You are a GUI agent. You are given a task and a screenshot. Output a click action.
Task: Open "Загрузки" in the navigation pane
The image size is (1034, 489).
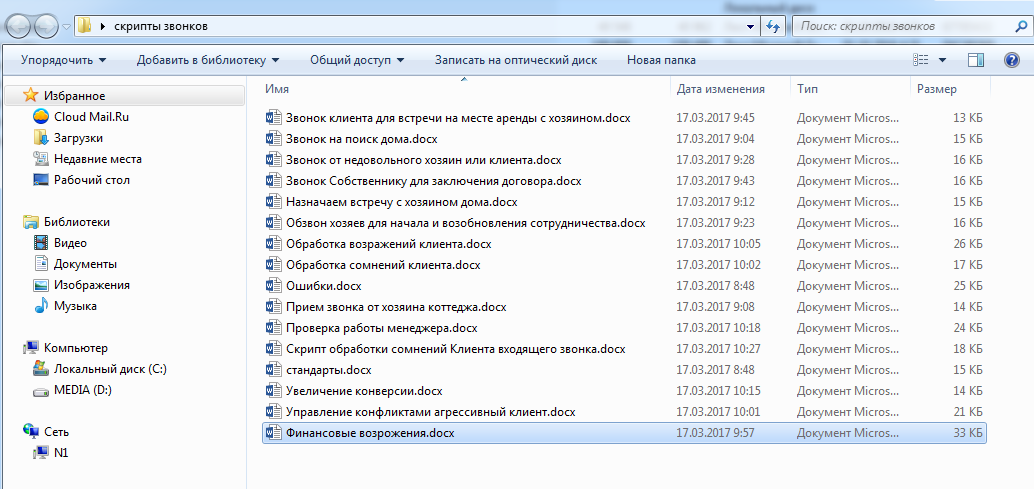coord(78,138)
